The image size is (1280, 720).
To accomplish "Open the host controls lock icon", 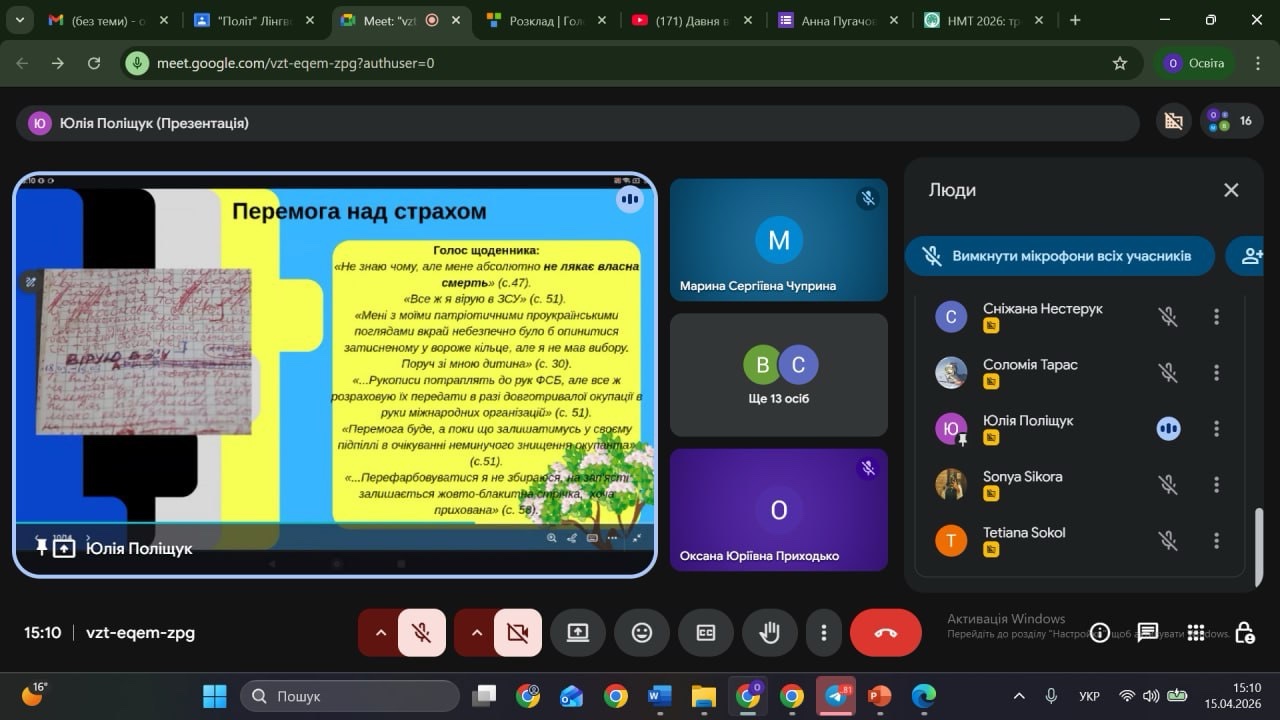I will pyautogui.click(x=1244, y=632).
